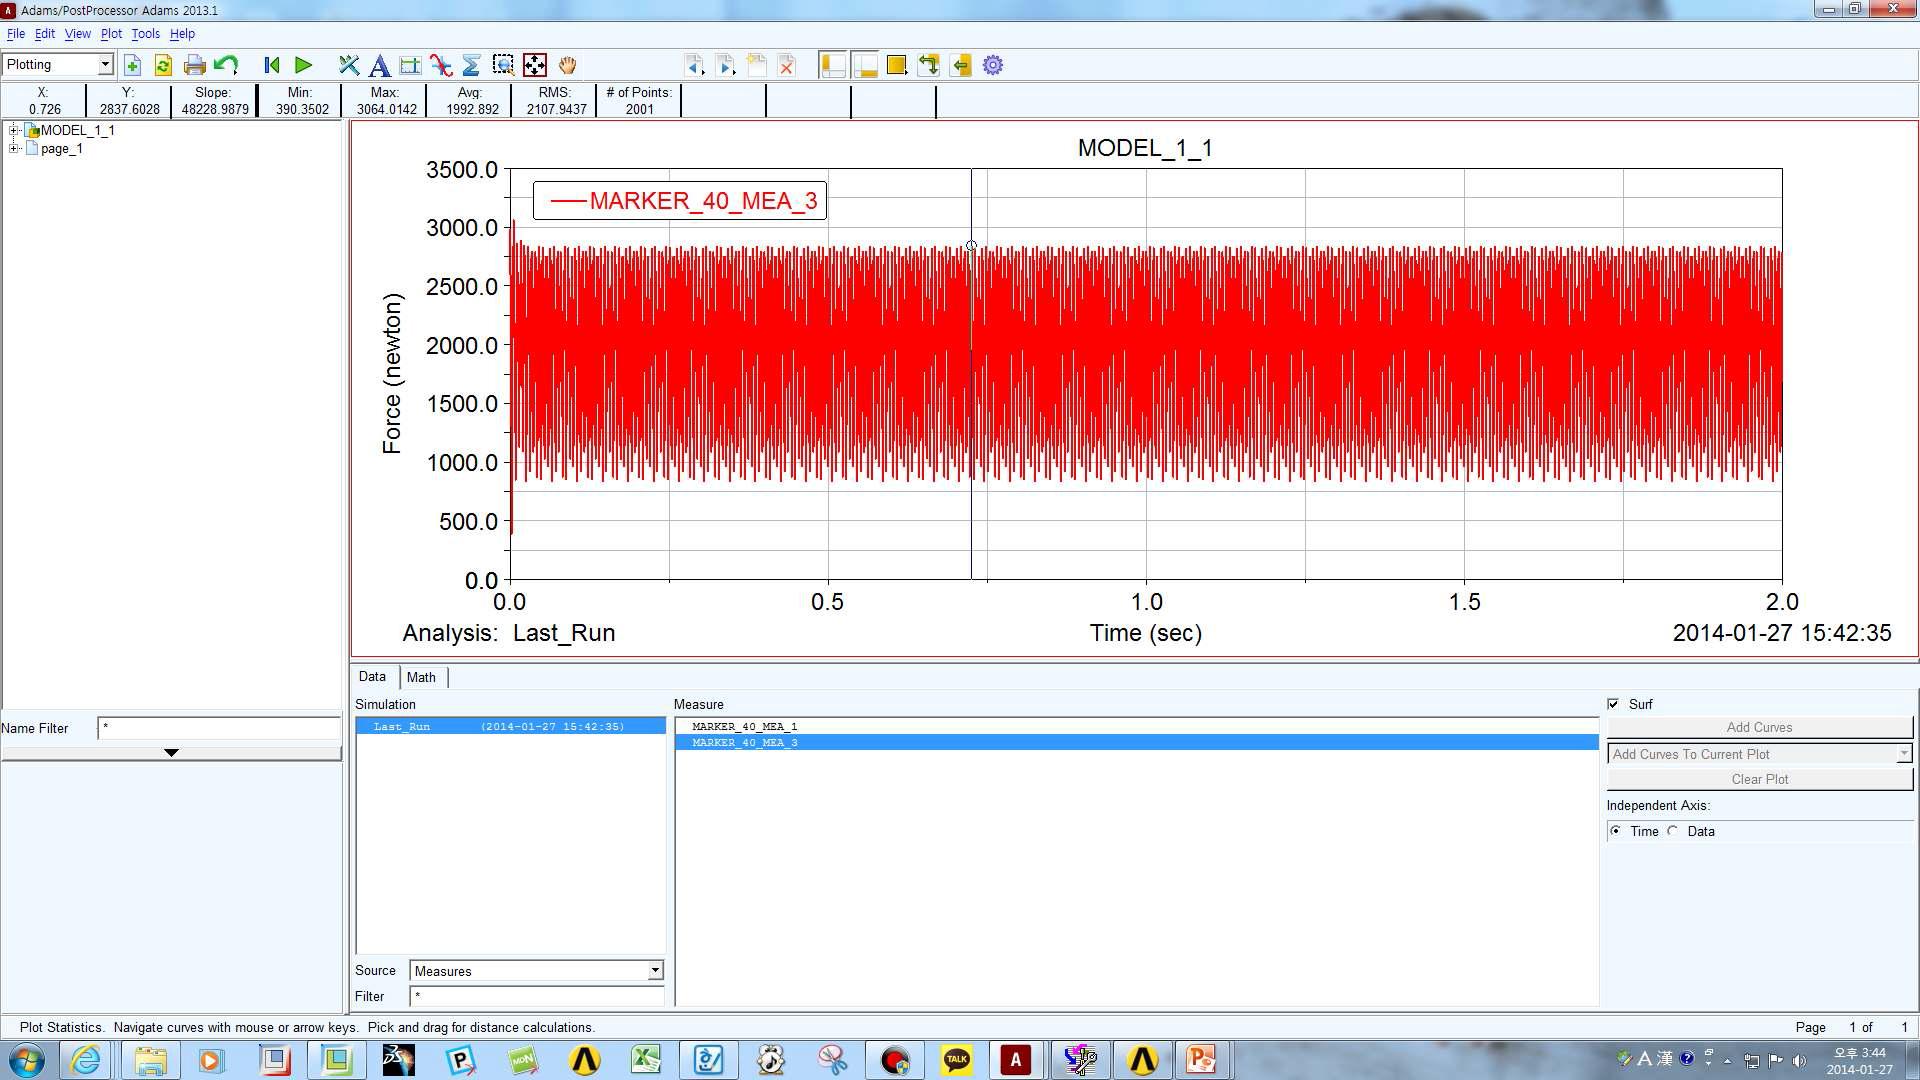The height and width of the screenshot is (1080, 1920).
Task: Select MARKER_40_MEA_1 measure
Action: point(1137,726)
